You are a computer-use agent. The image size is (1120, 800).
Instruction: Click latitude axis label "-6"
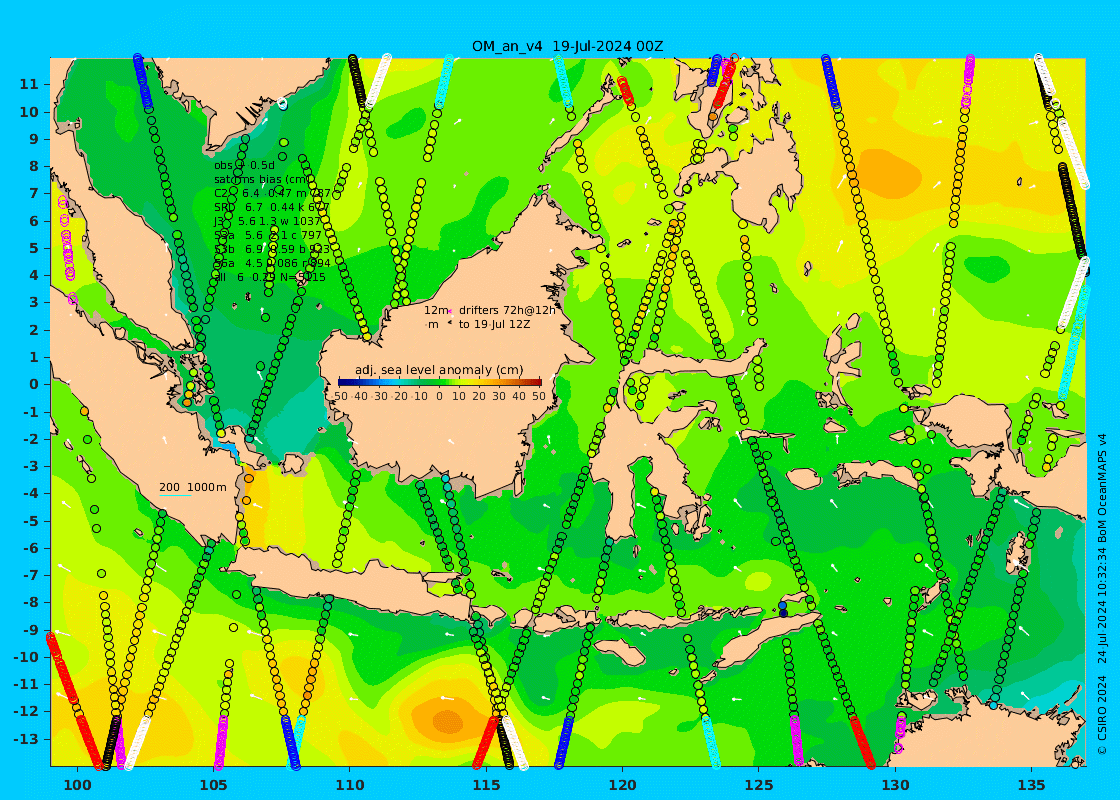click(x=31, y=548)
